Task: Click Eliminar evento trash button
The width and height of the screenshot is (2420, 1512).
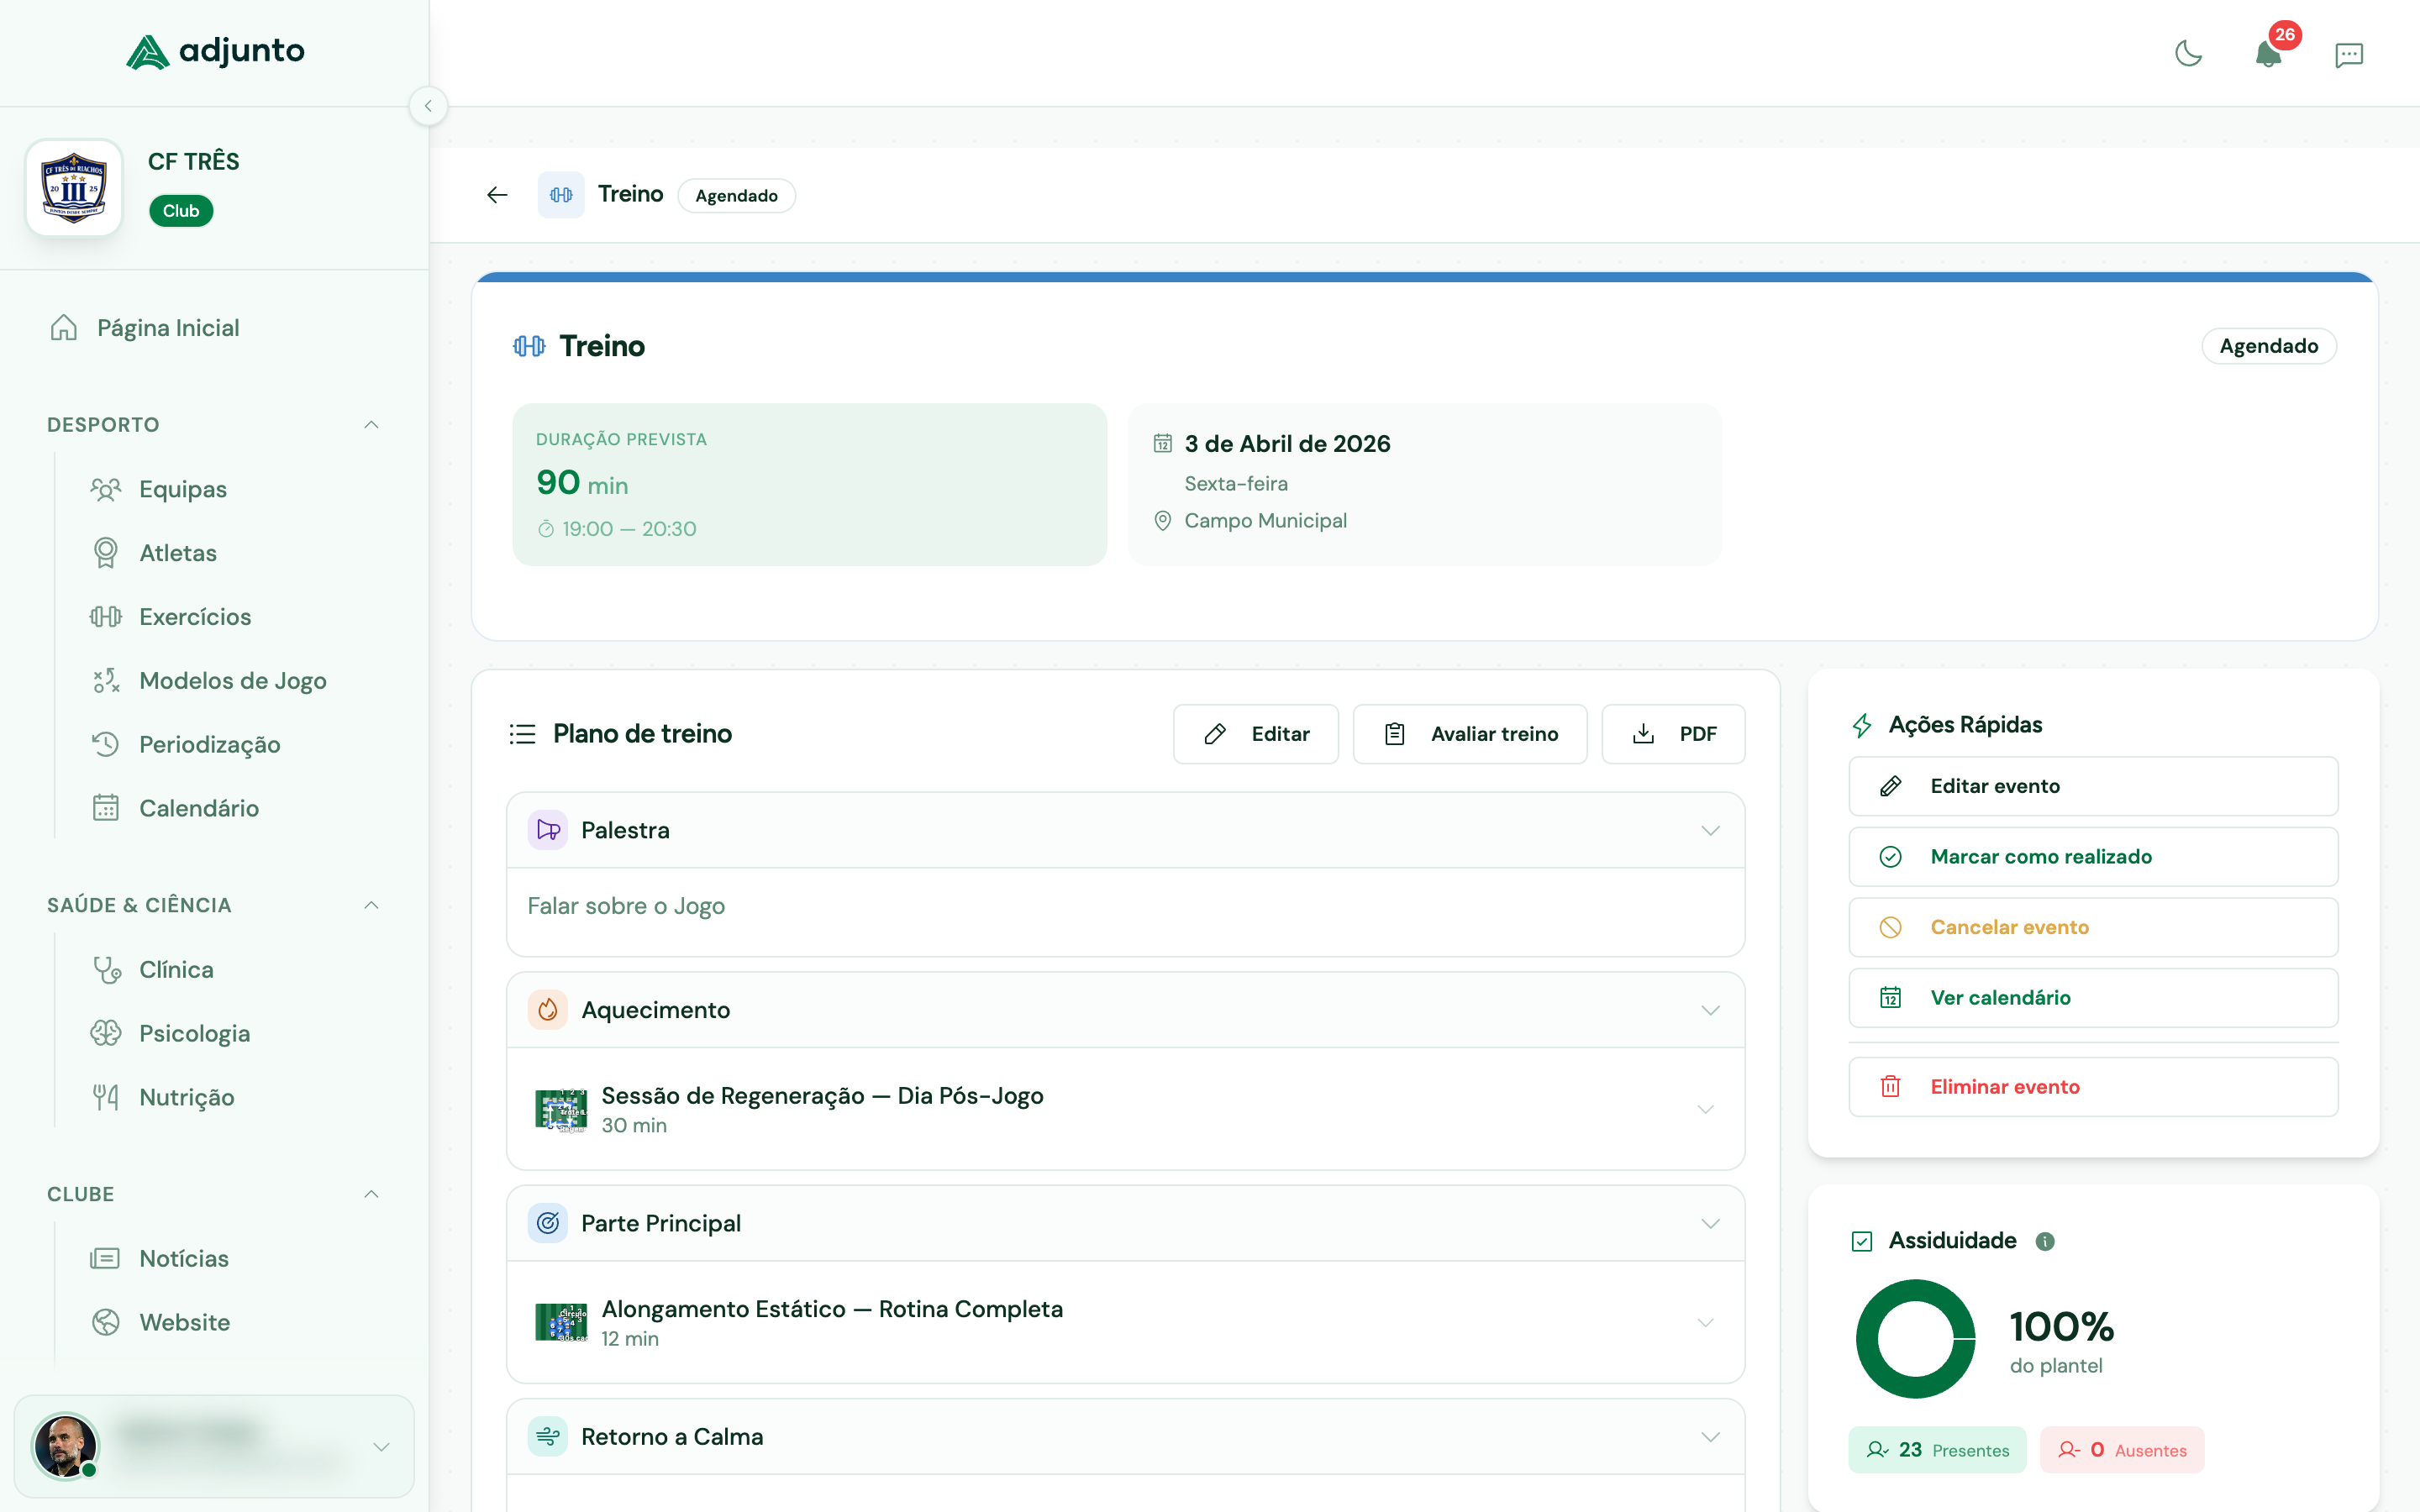Action: 2092,1087
